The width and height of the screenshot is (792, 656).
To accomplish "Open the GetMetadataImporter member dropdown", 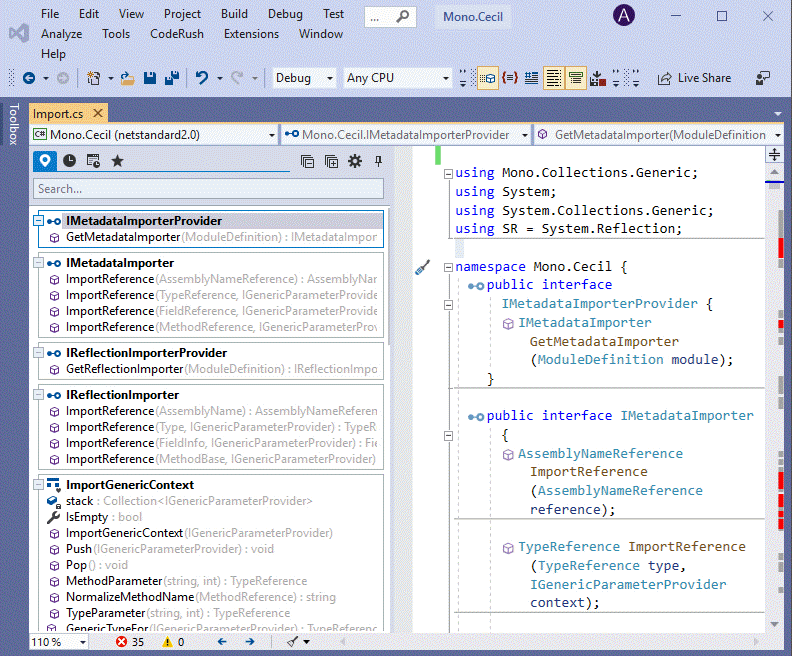I will tap(661, 135).
